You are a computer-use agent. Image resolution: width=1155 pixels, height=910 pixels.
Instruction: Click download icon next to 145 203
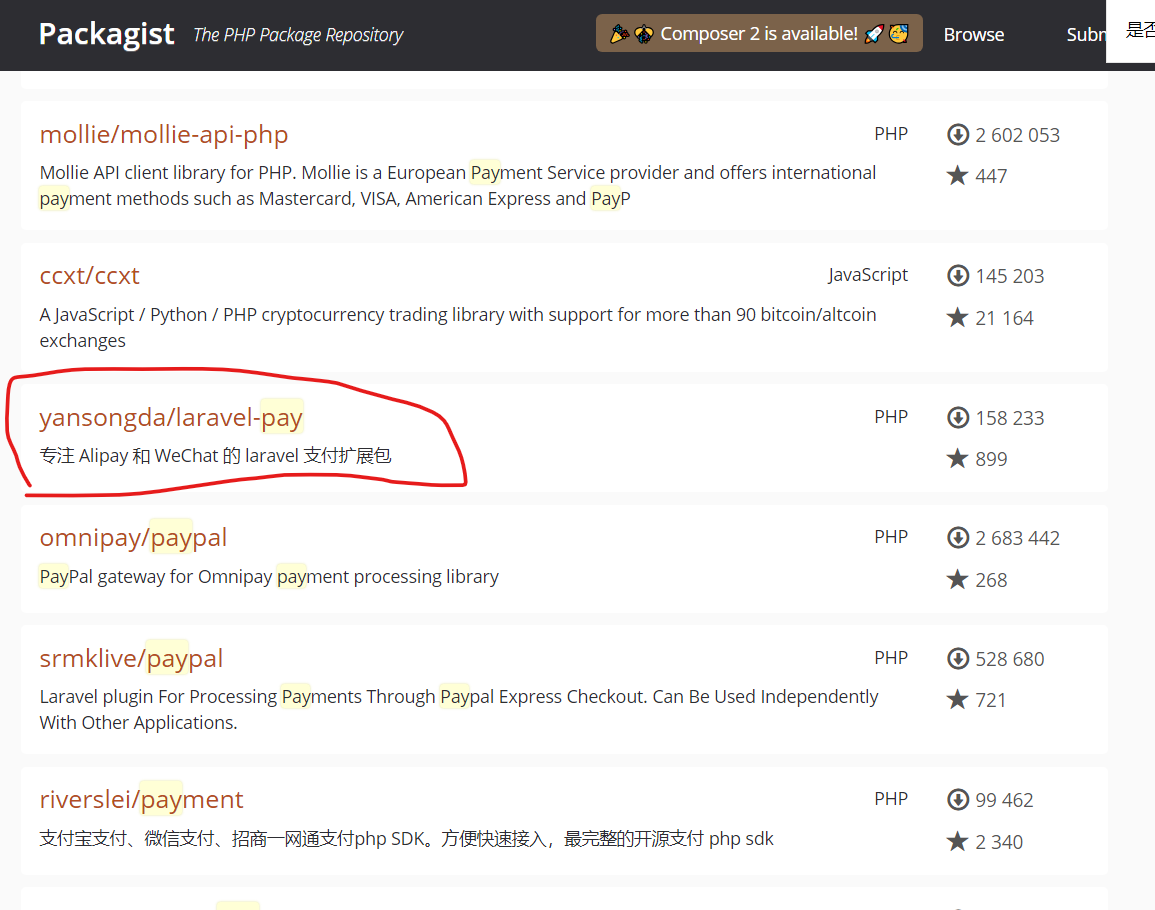click(958, 276)
